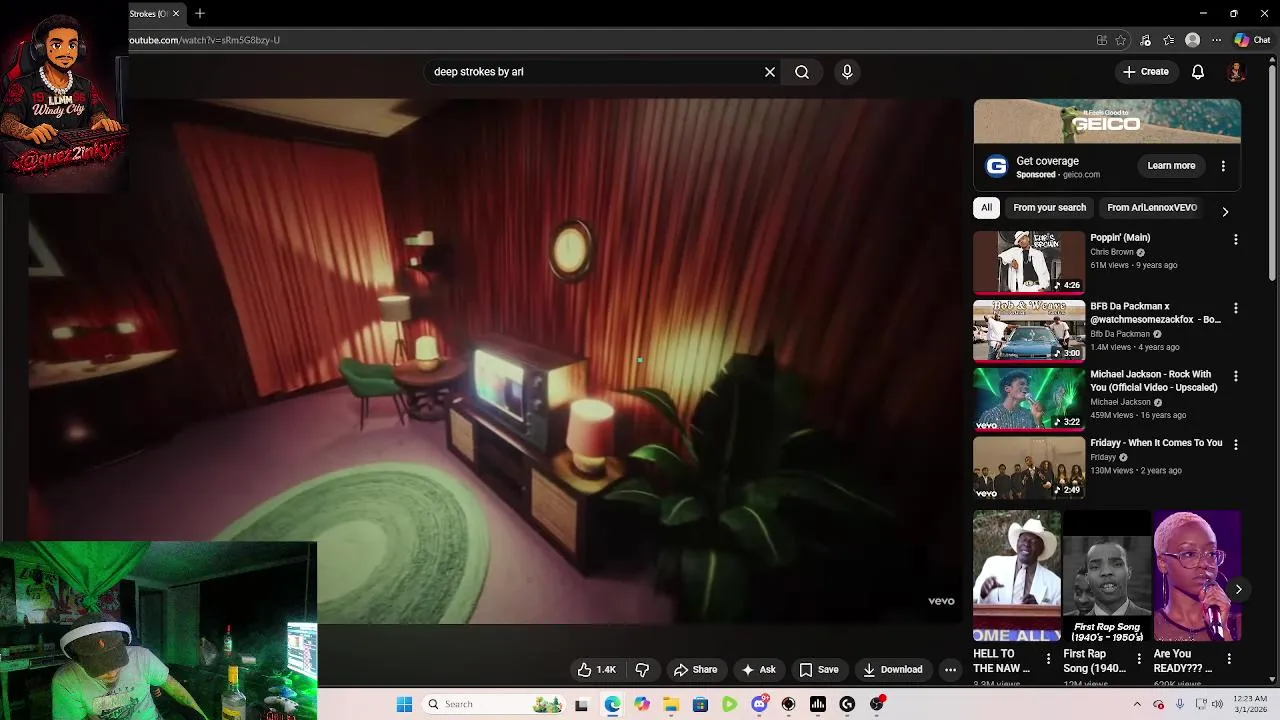Dislike the video
The width and height of the screenshot is (1280, 720).
click(643, 670)
